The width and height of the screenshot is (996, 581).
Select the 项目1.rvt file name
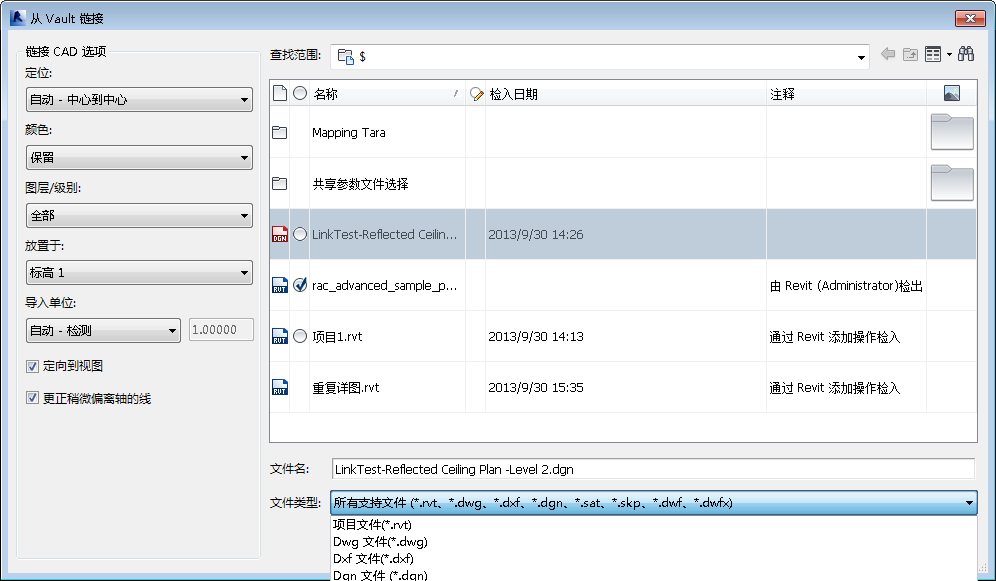click(x=337, y=337)
